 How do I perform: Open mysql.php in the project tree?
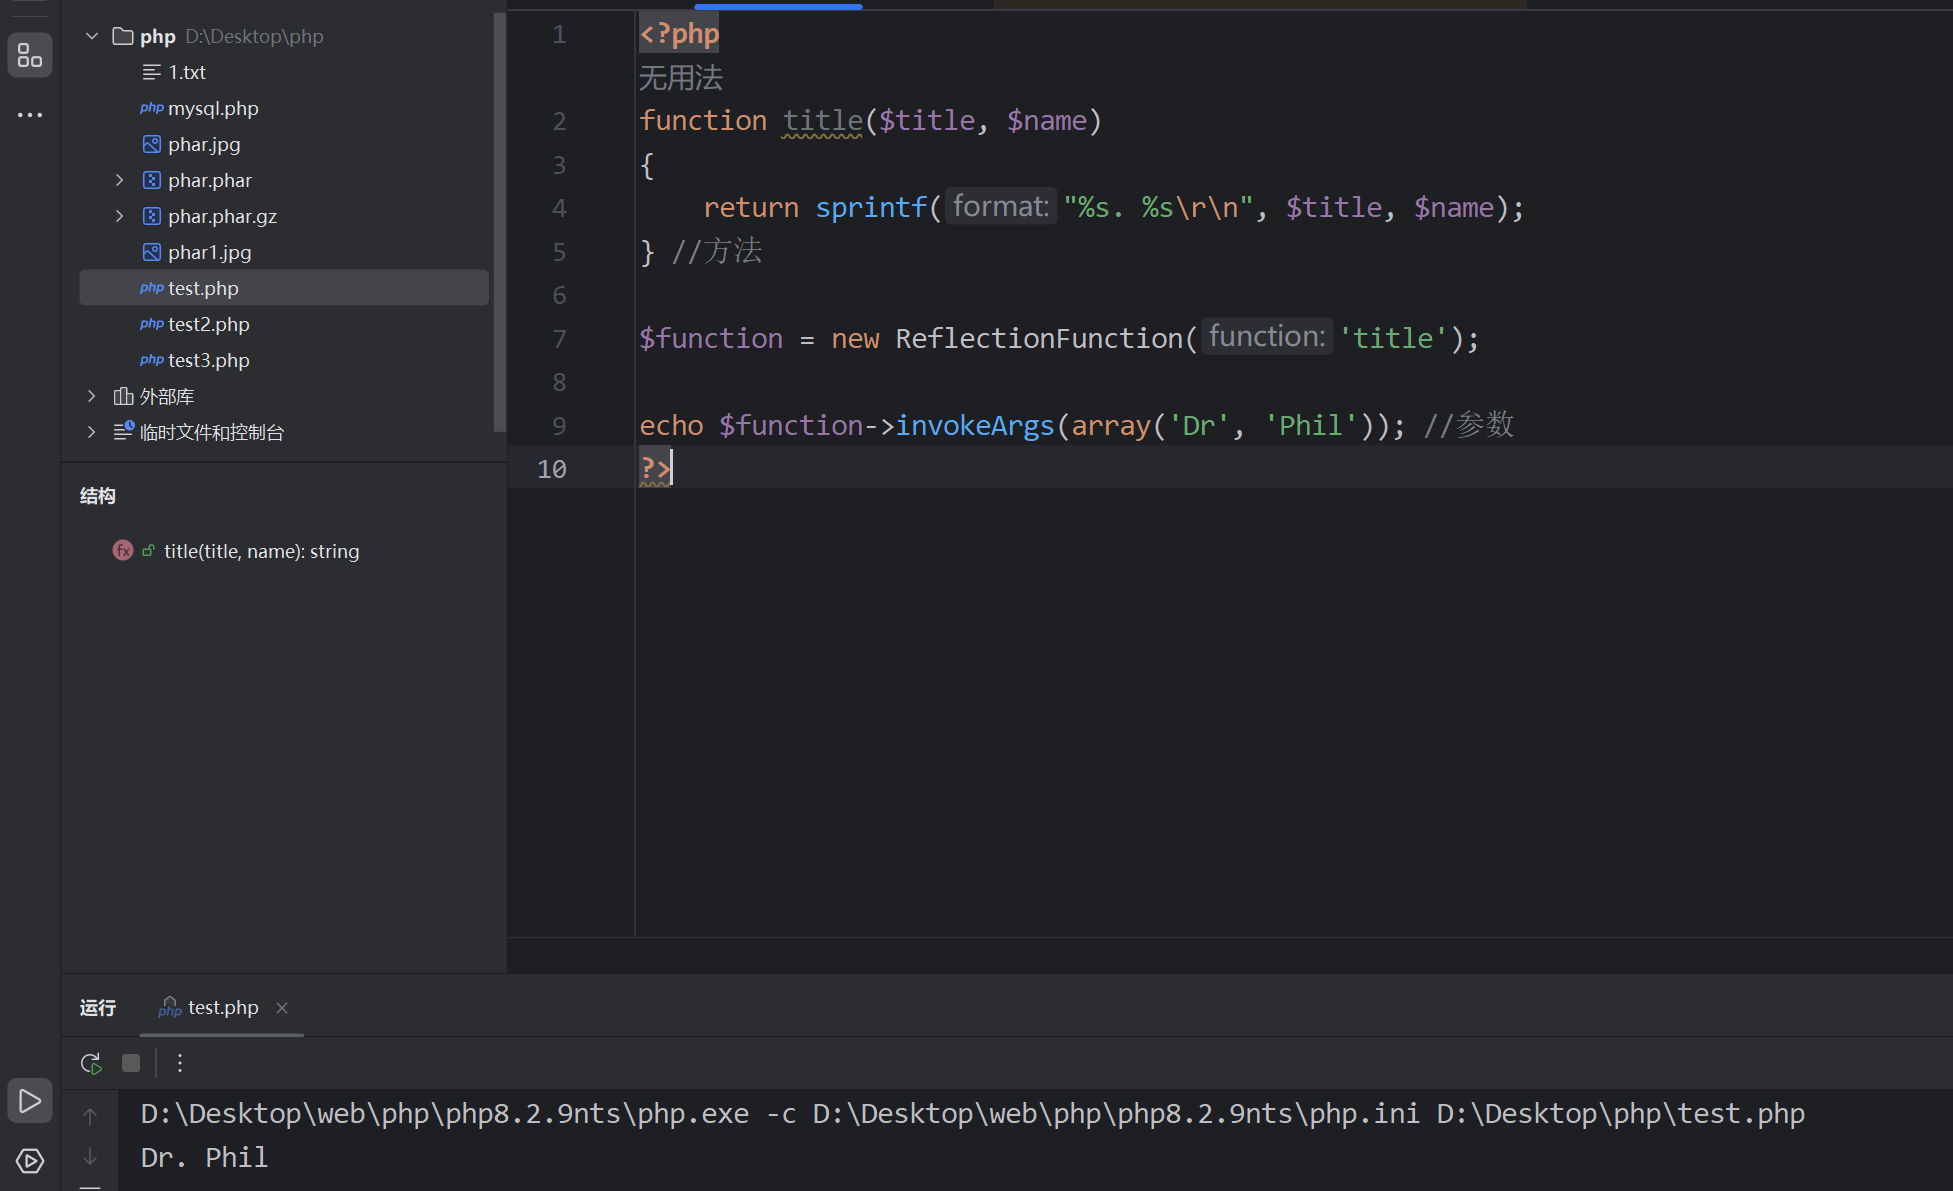tap(213, 109)
